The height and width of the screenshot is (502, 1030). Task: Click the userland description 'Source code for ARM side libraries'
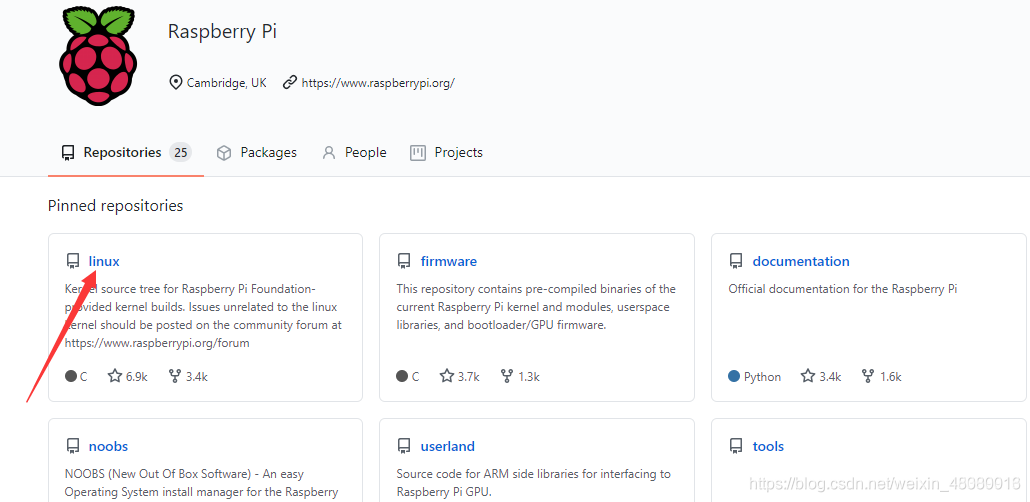(533, 483)
